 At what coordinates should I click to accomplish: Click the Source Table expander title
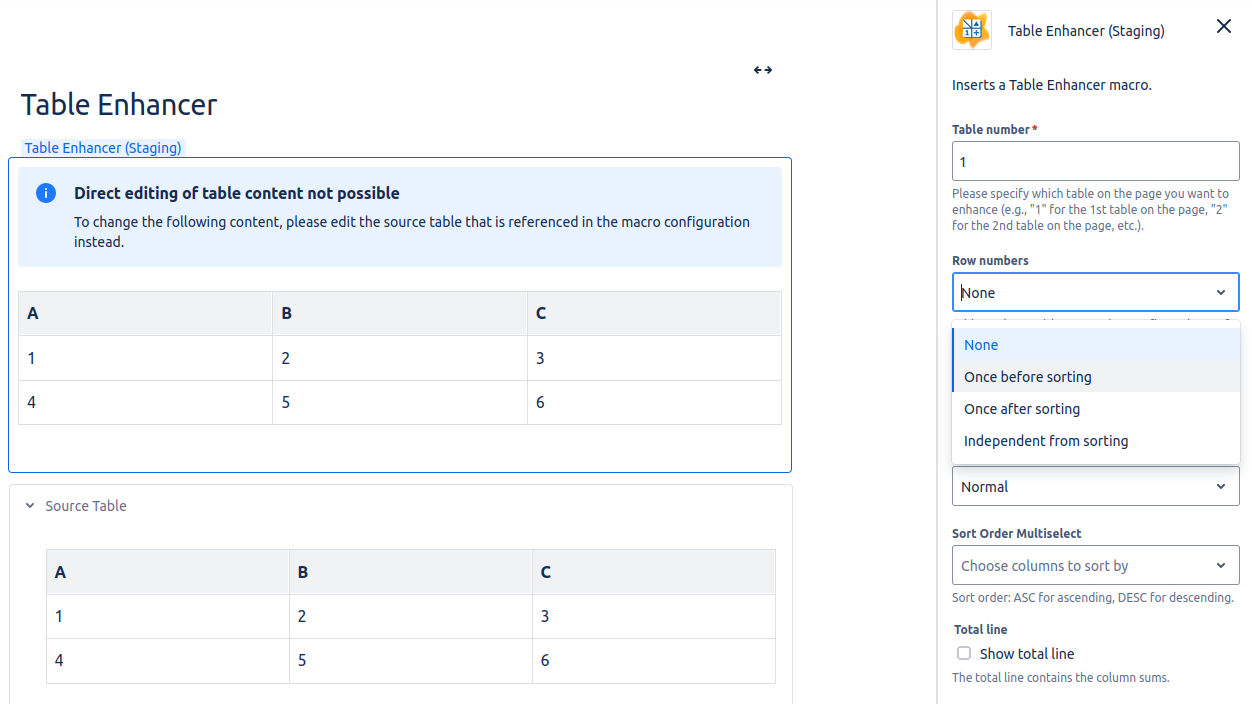[86, 506]
